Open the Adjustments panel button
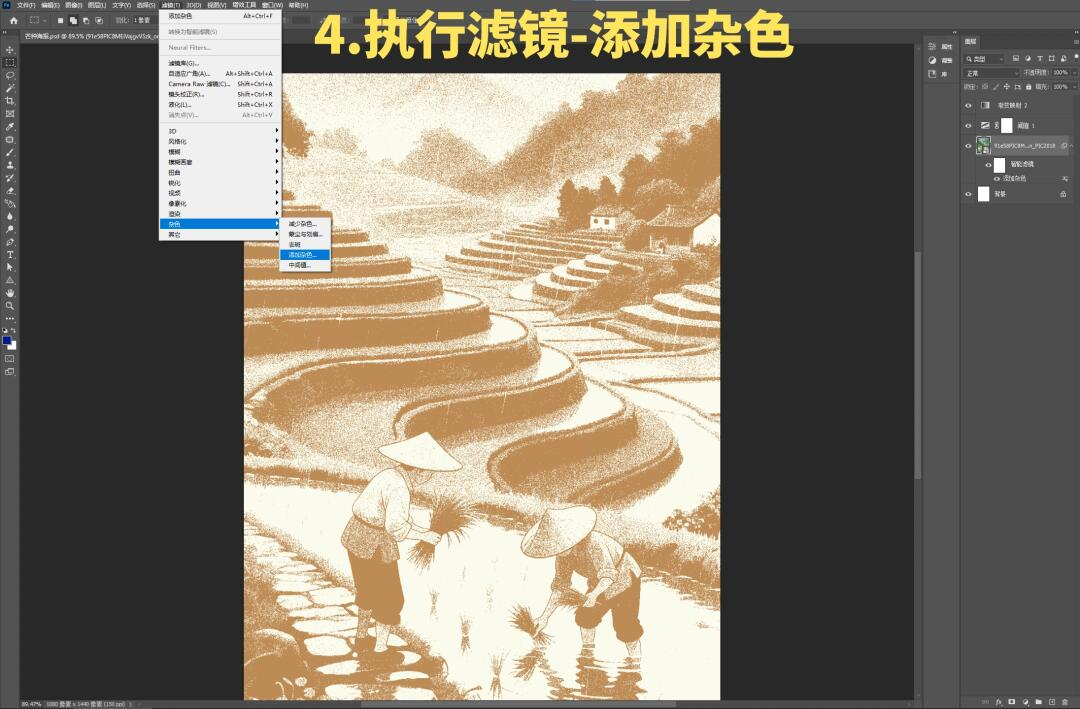Image resolution: width=1080 pixels, height=709 pixels. point(940,61)
